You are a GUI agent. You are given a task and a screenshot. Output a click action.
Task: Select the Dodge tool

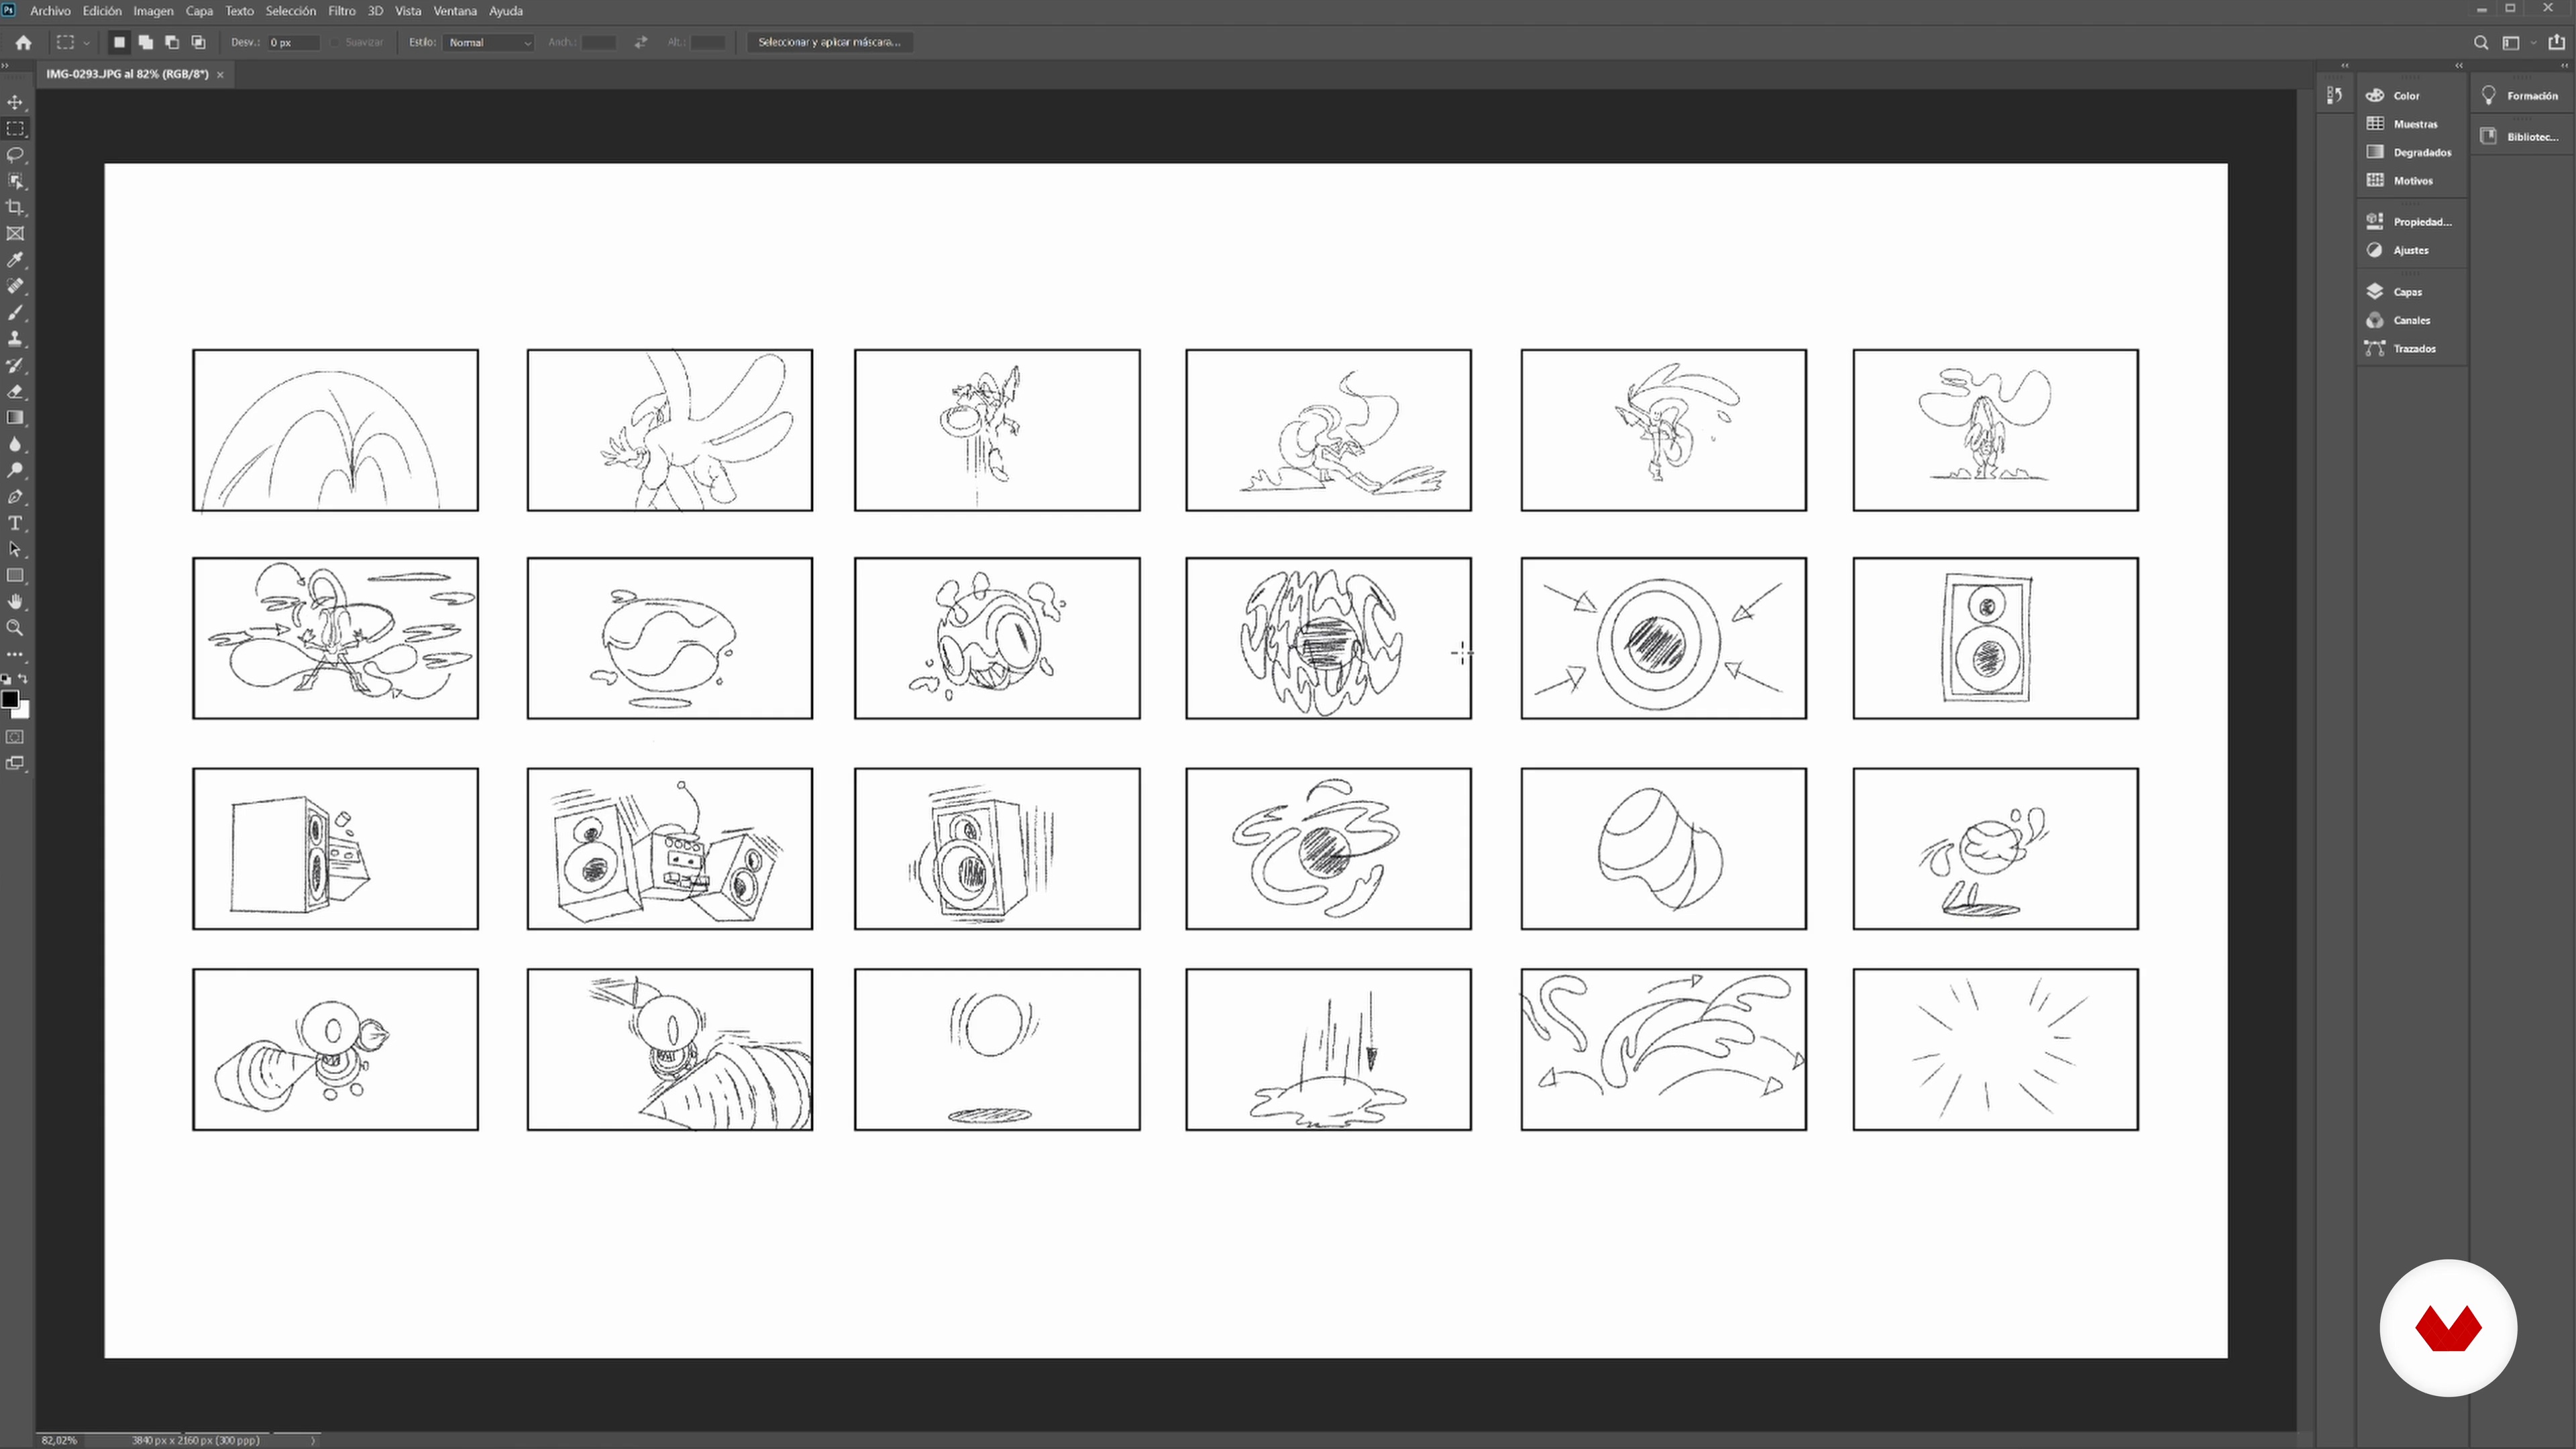[x=15, y=470]
